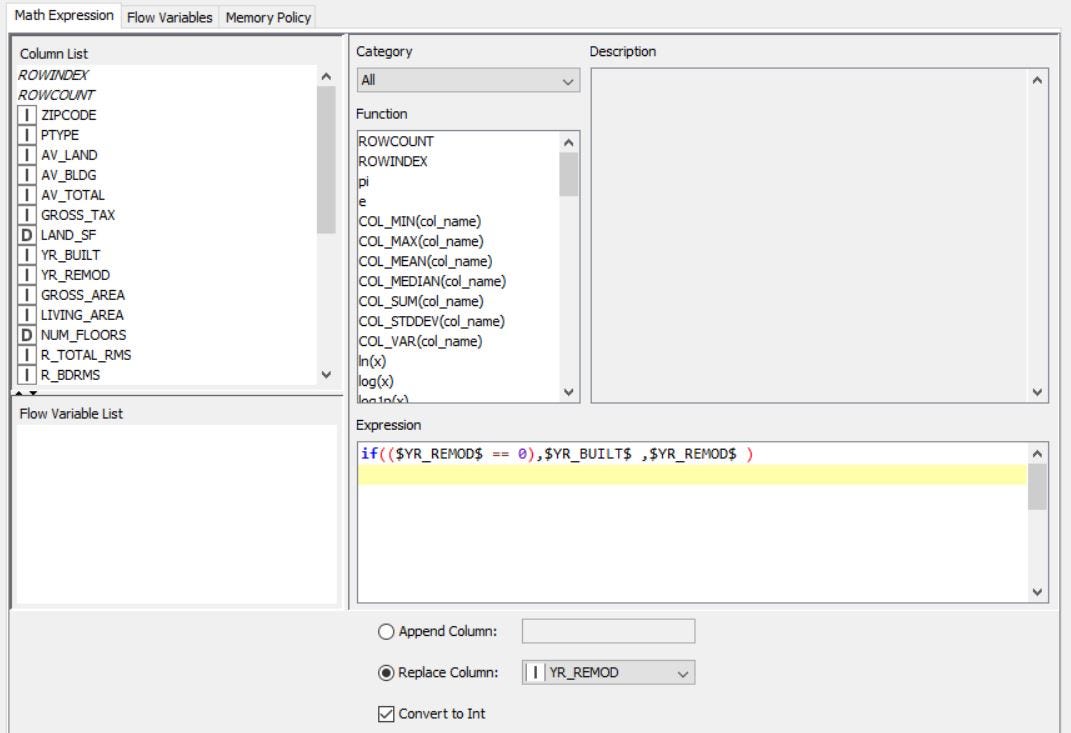Select COL_MEDIAN(col_name) function
Image resolution: width=1071 pixels, height=733 pixels.
click(x=432, y=281)
